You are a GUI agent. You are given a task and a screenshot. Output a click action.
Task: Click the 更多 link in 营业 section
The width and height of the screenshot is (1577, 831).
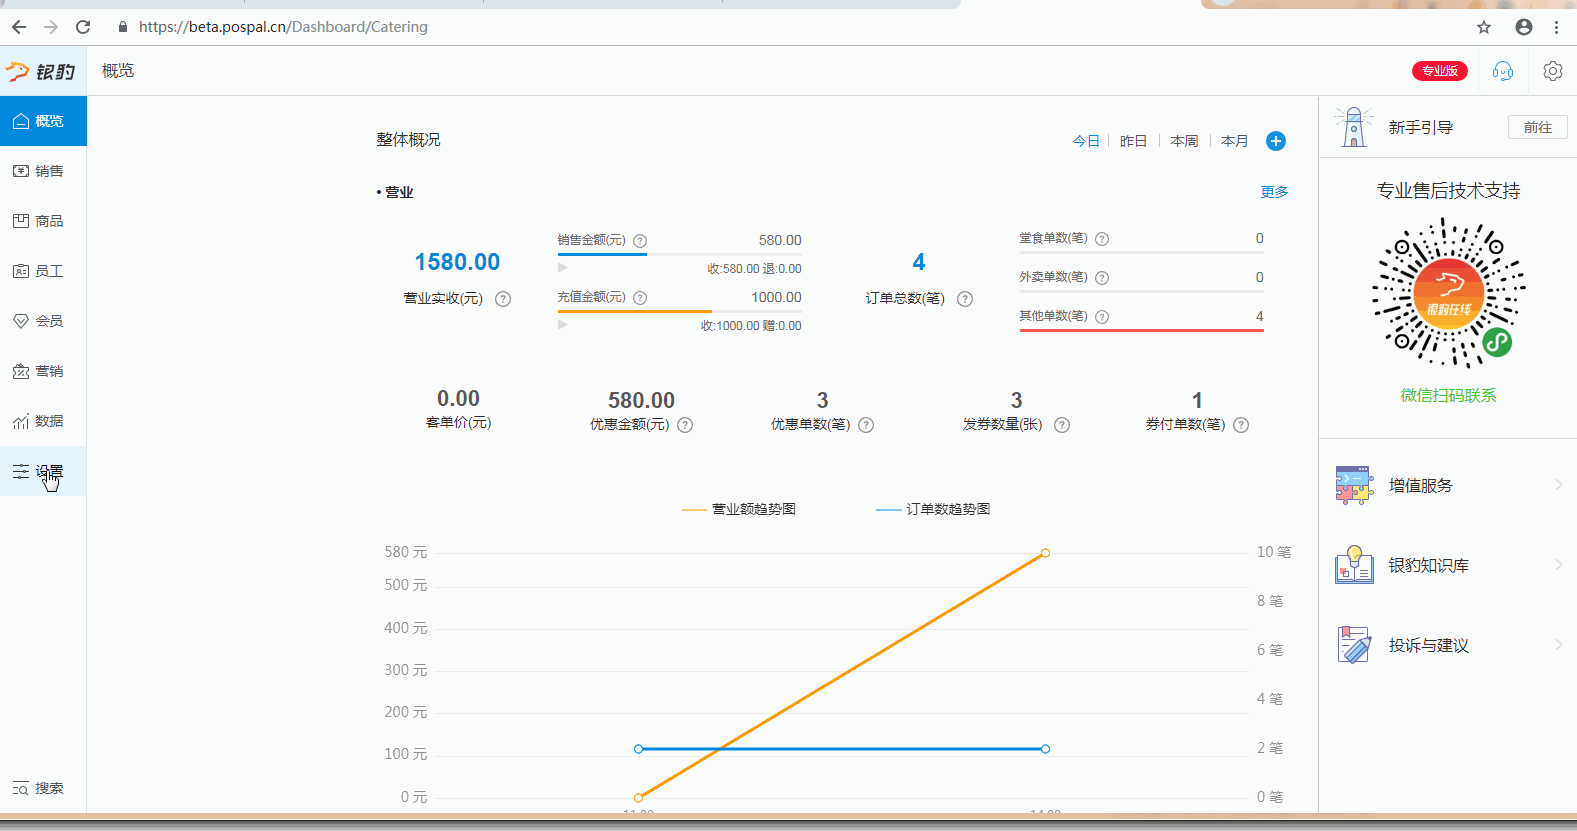tap(1274, 192)
